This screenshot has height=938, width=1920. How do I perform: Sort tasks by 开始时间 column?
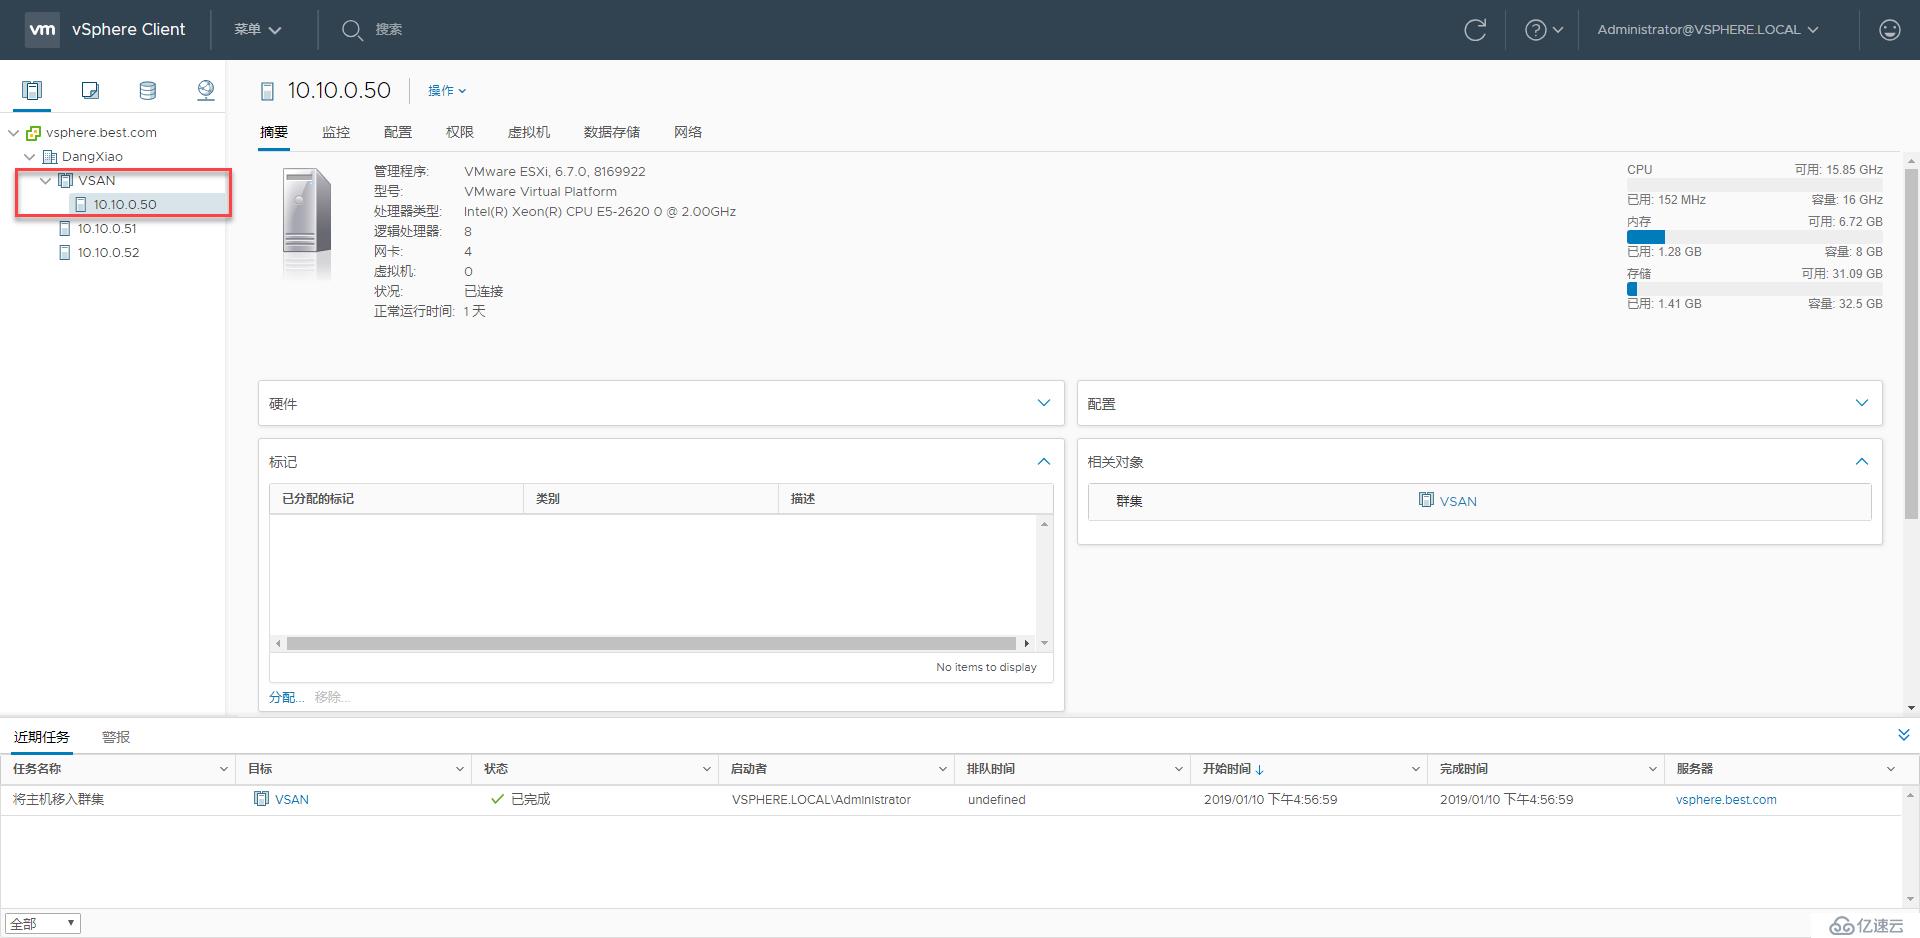[1227, 769]
